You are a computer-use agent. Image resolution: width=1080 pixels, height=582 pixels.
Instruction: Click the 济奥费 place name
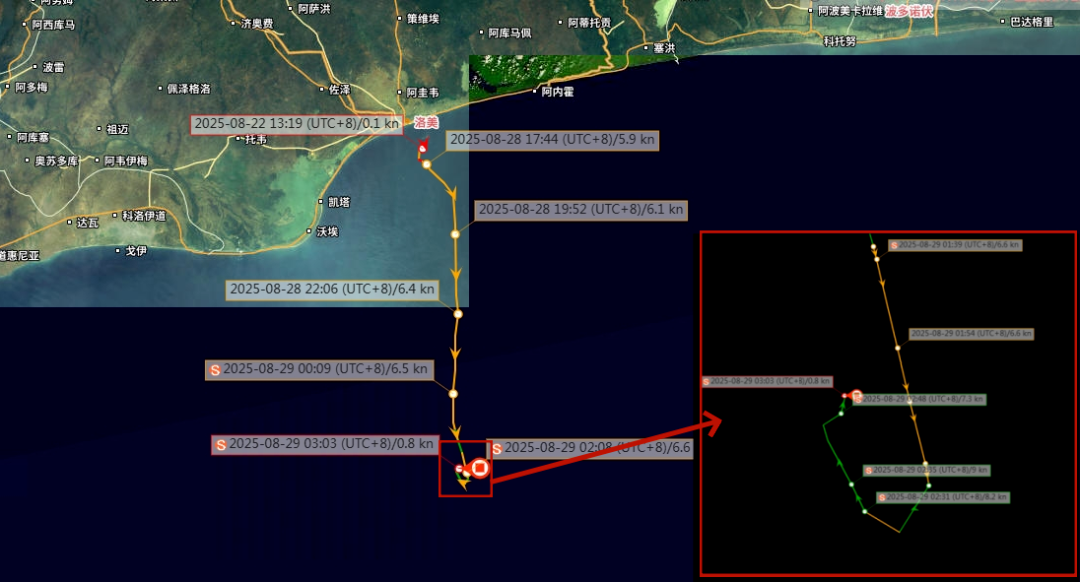257,23
